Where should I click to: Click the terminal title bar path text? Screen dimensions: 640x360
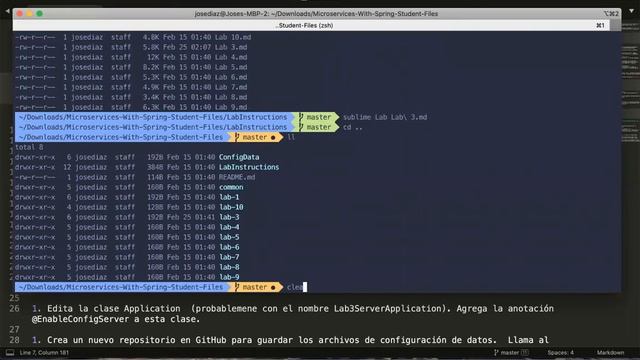[x=316, y=13]
